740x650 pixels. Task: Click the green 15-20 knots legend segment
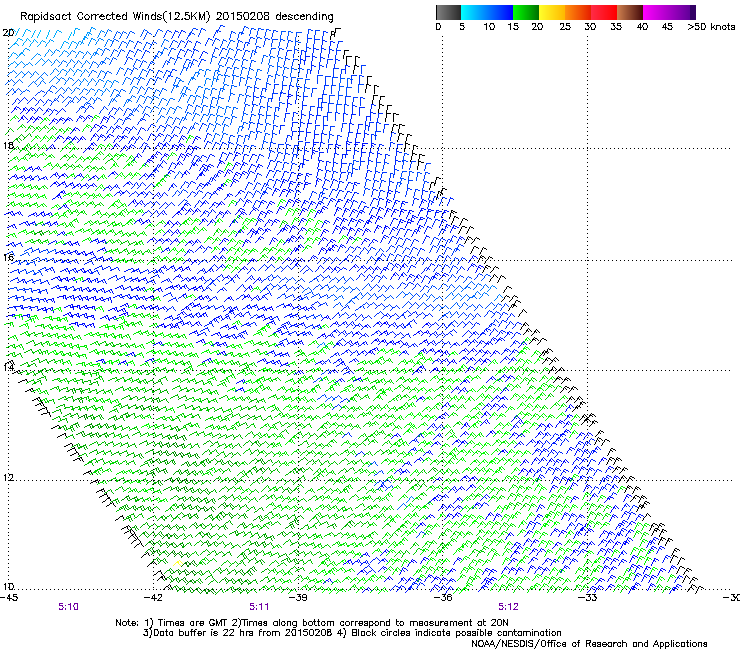pos(525,12)
